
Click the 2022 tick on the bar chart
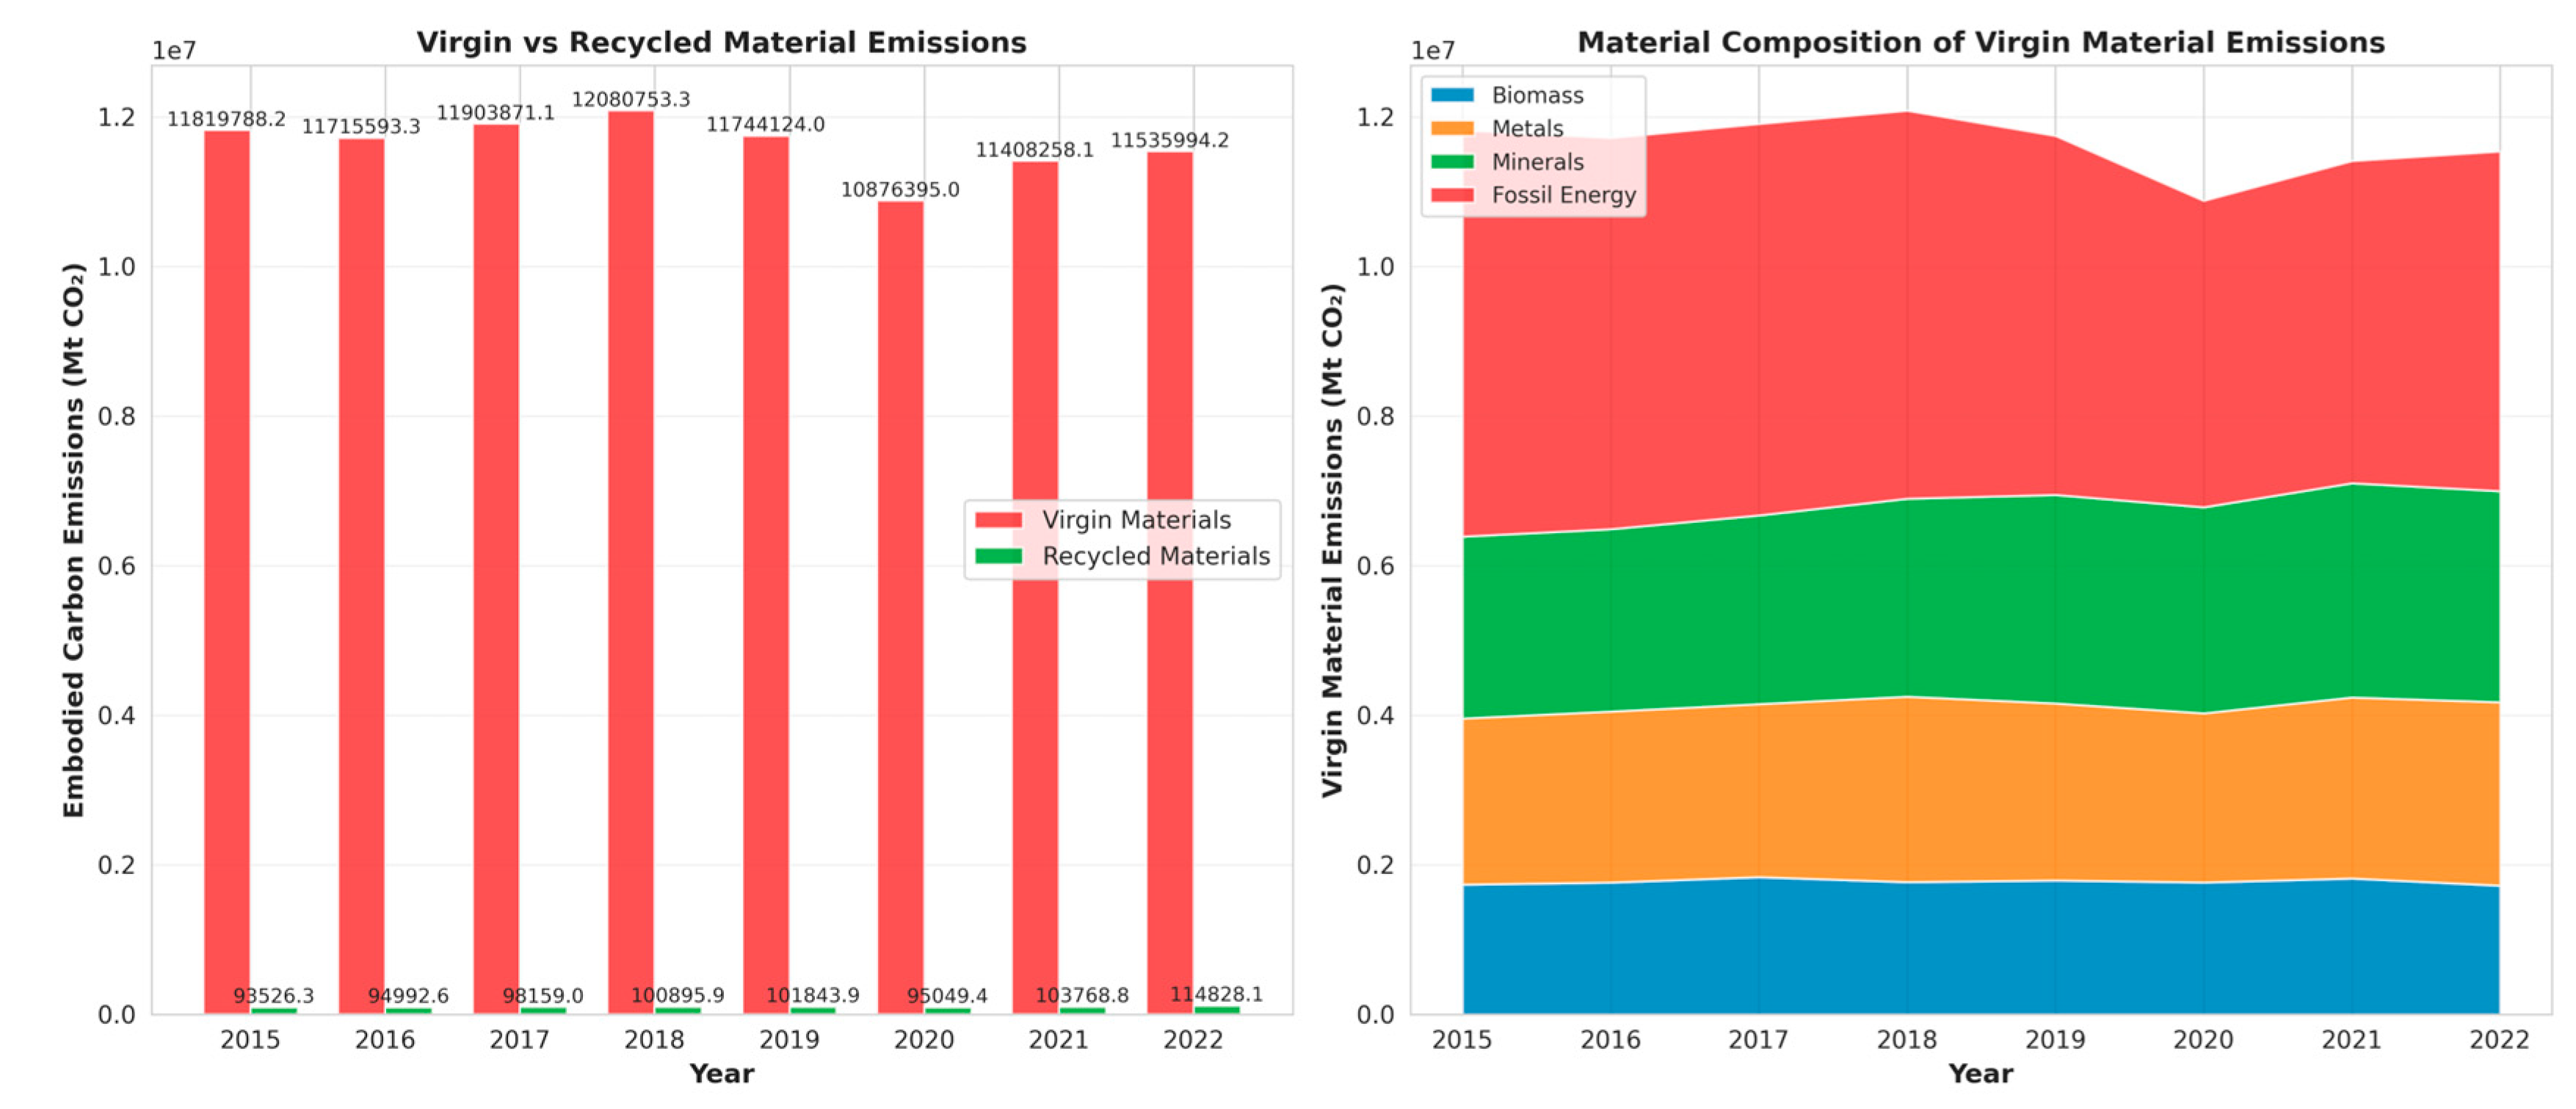1192,1040
